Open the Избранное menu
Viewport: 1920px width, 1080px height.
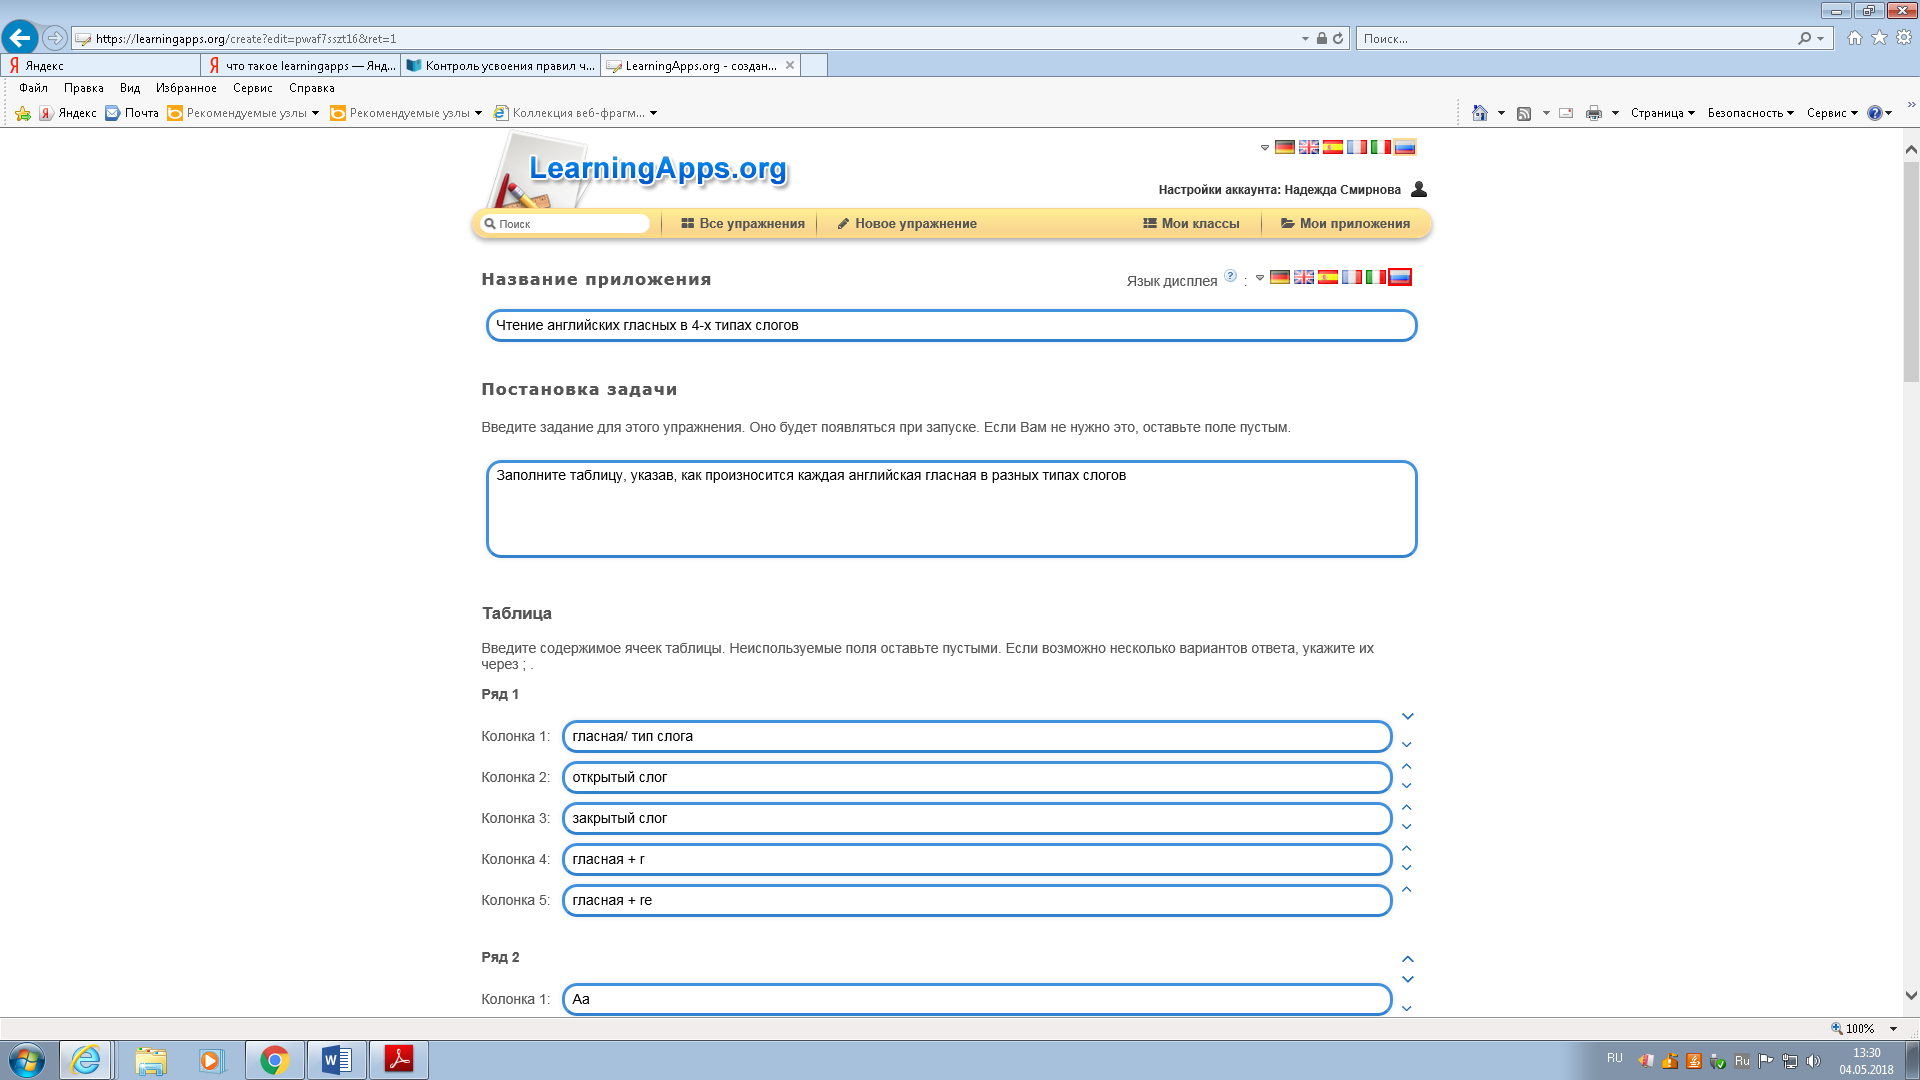186,88
